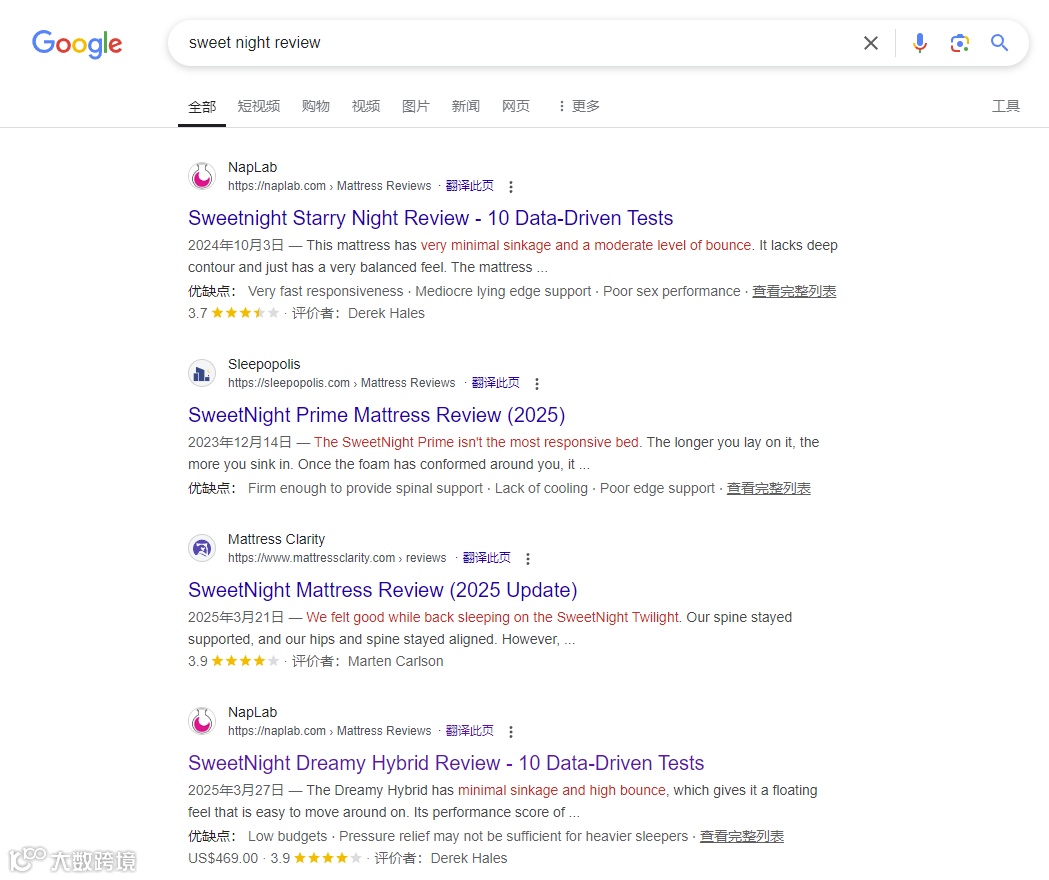
Task: Click the Sleepopolis site name
Action: pos(264,365)
